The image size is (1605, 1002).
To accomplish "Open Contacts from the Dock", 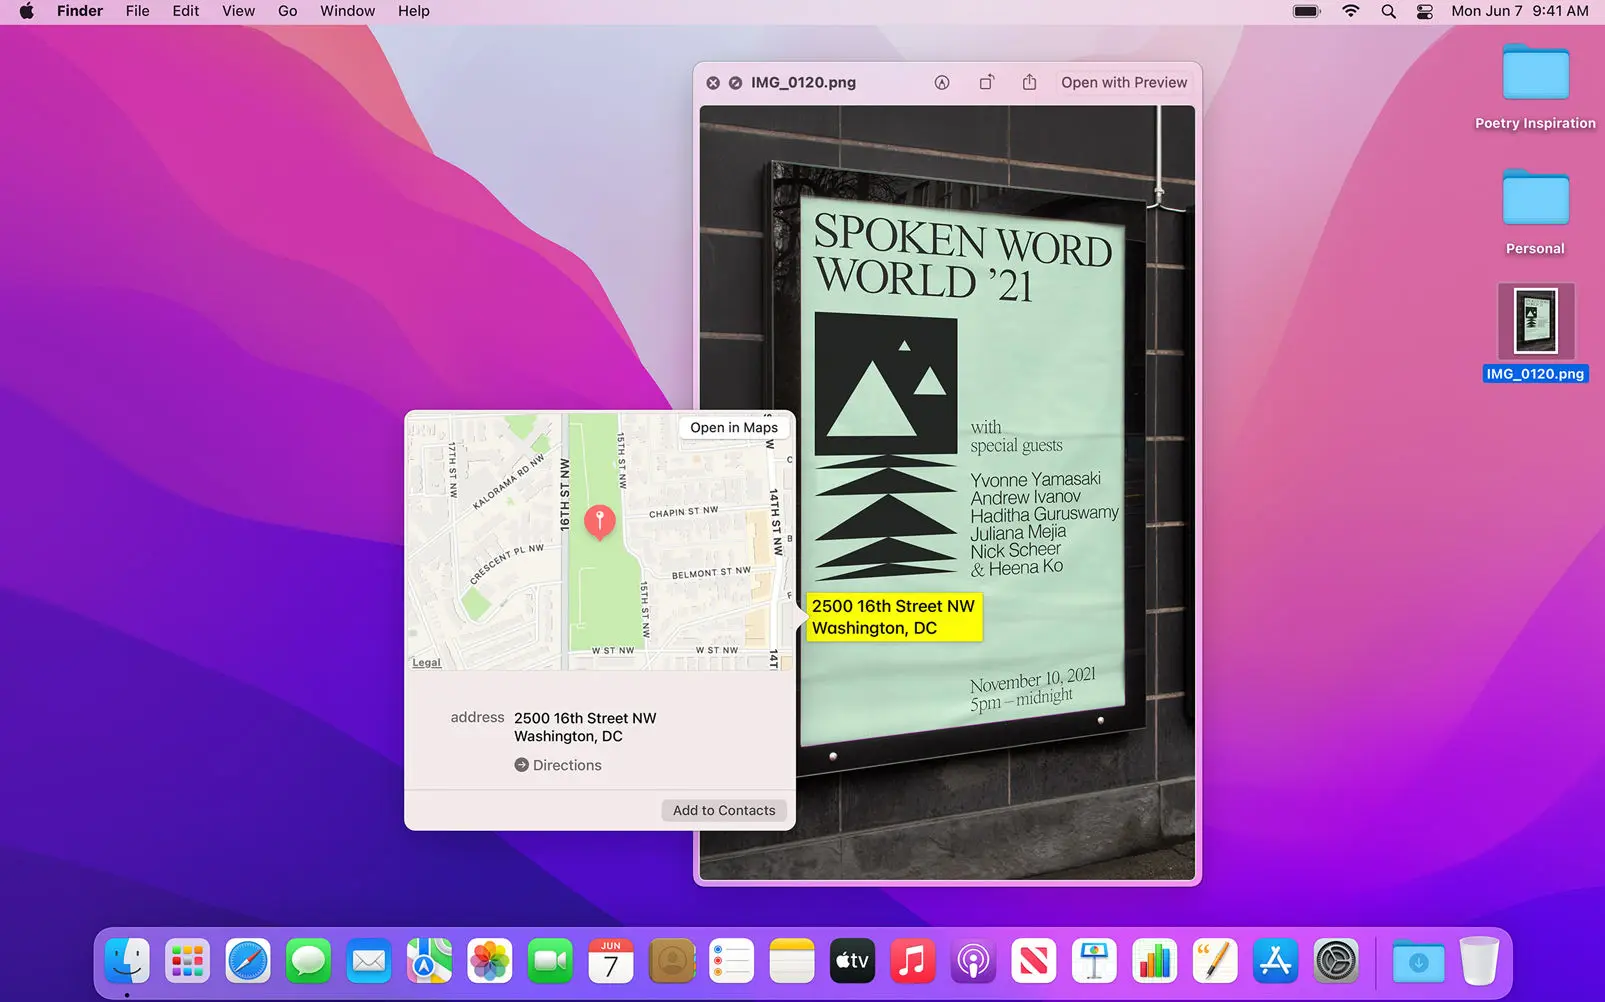I will click(671, 962).
